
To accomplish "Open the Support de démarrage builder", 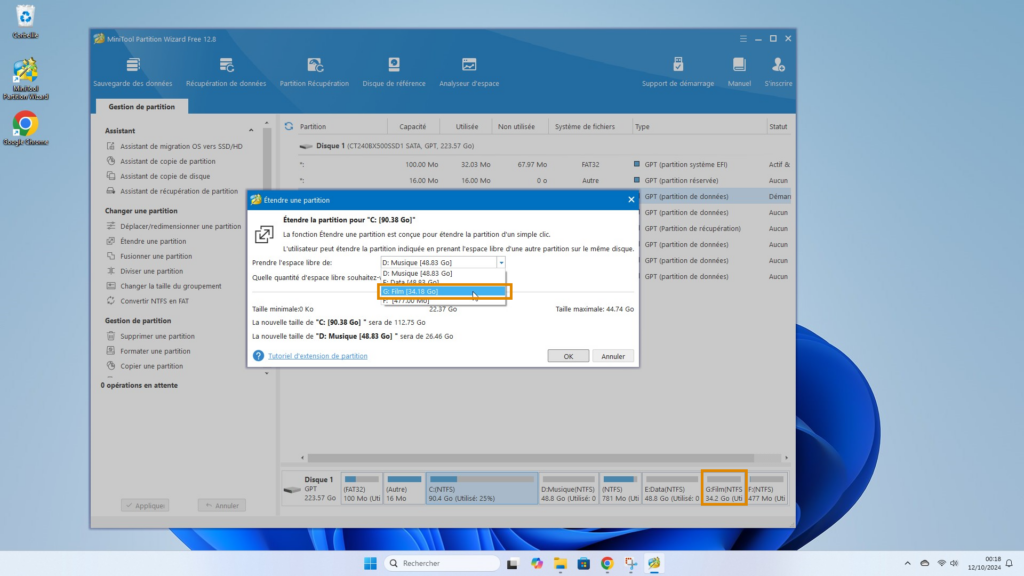I will pyautogui.click(x=678, y=72).
